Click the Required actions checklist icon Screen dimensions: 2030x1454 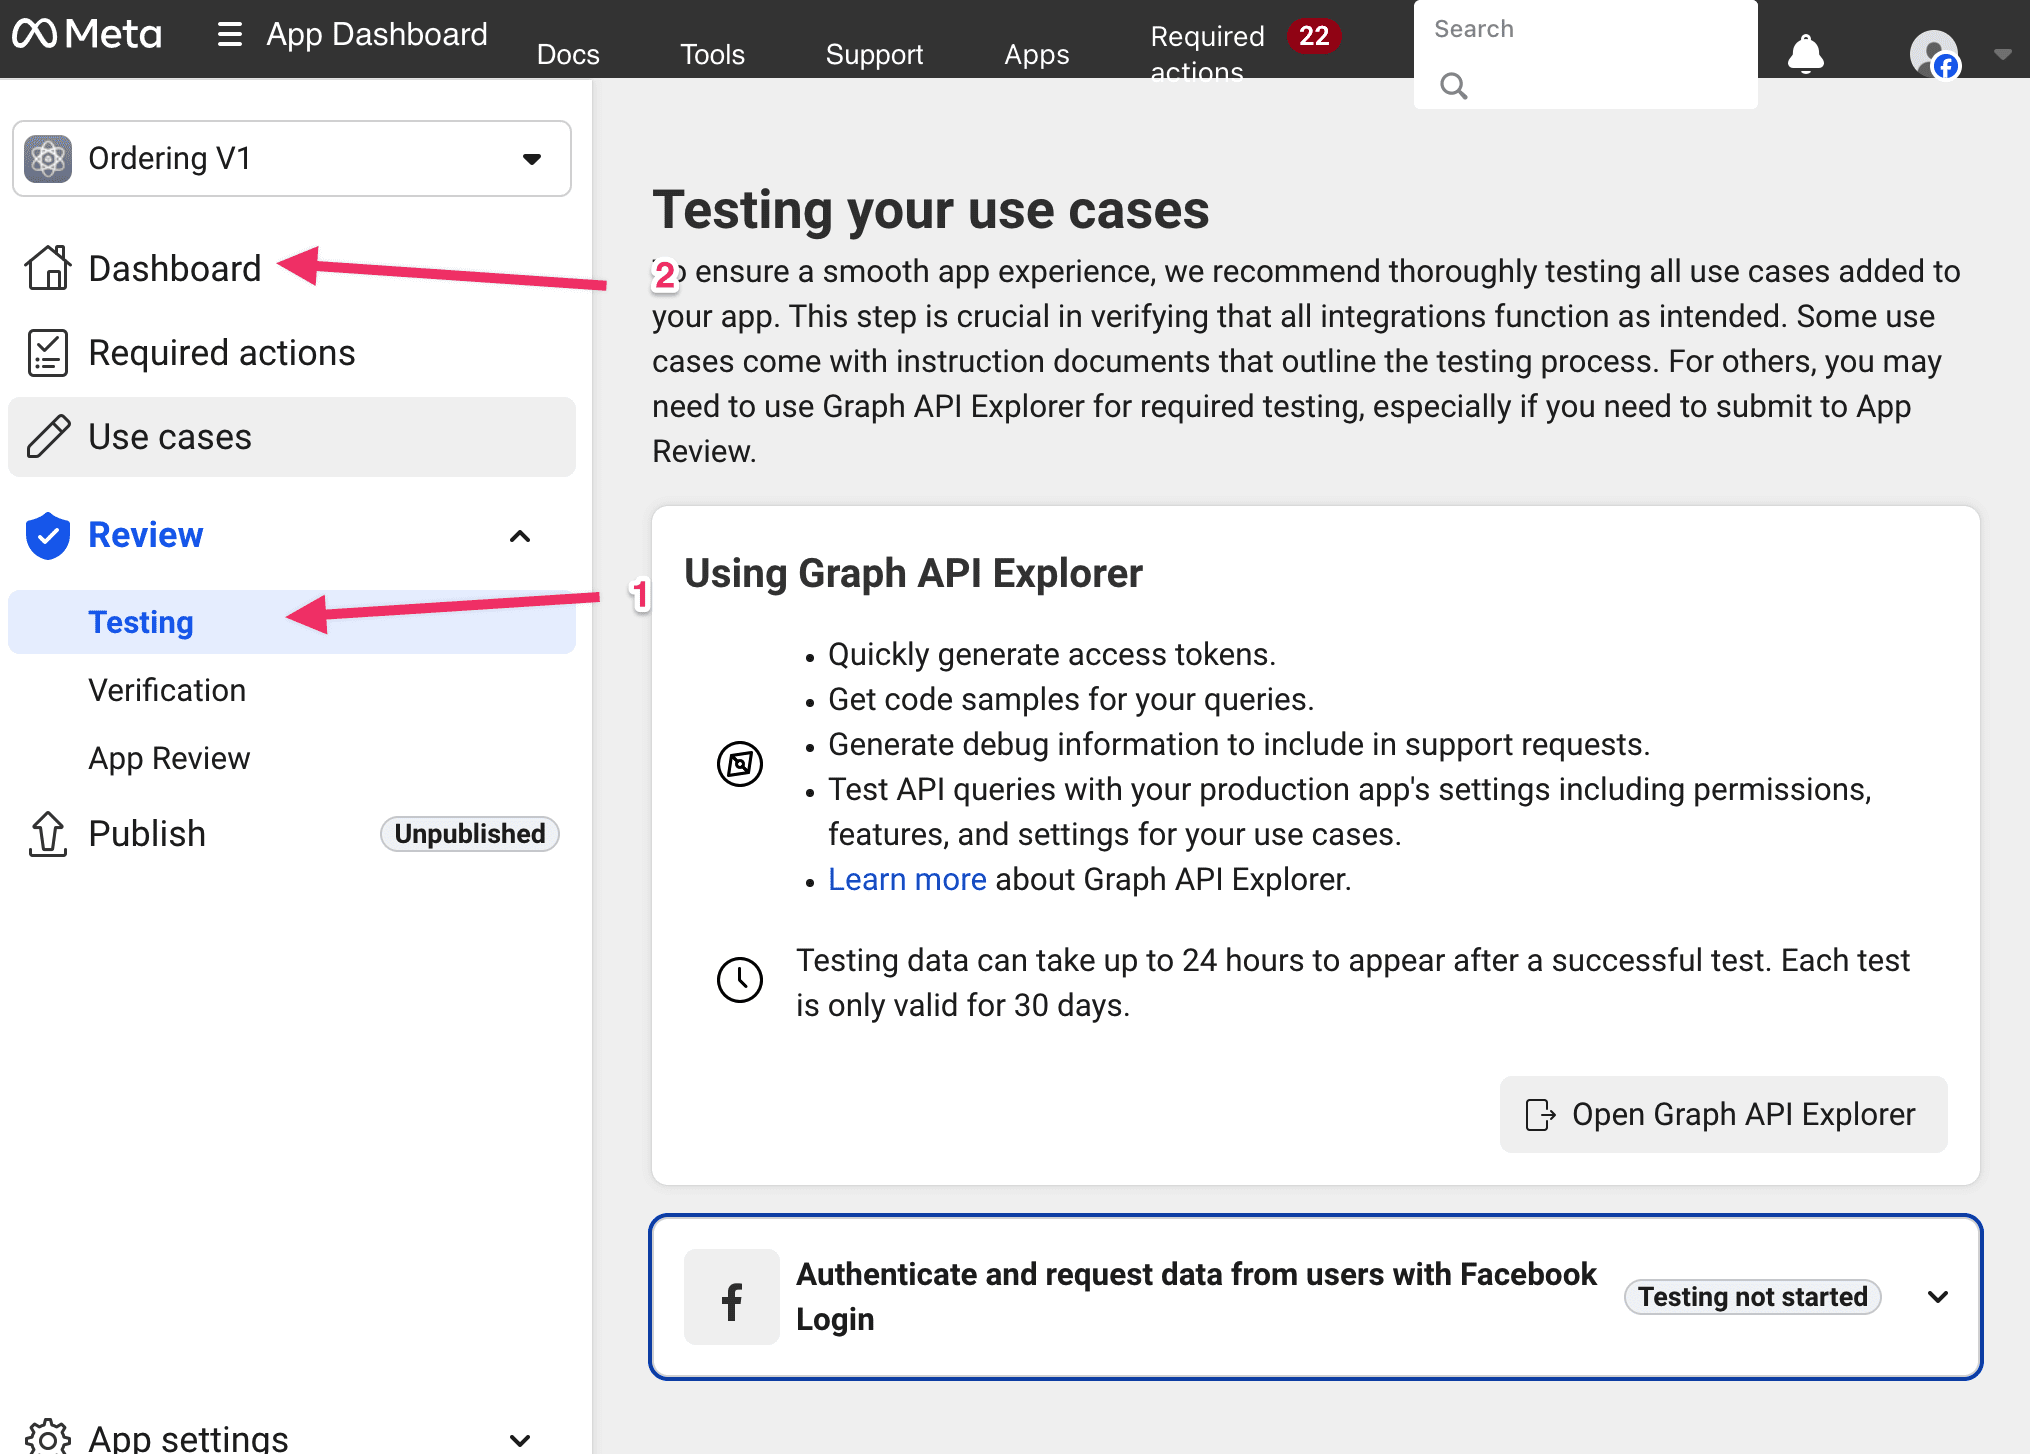click(48, 353)
